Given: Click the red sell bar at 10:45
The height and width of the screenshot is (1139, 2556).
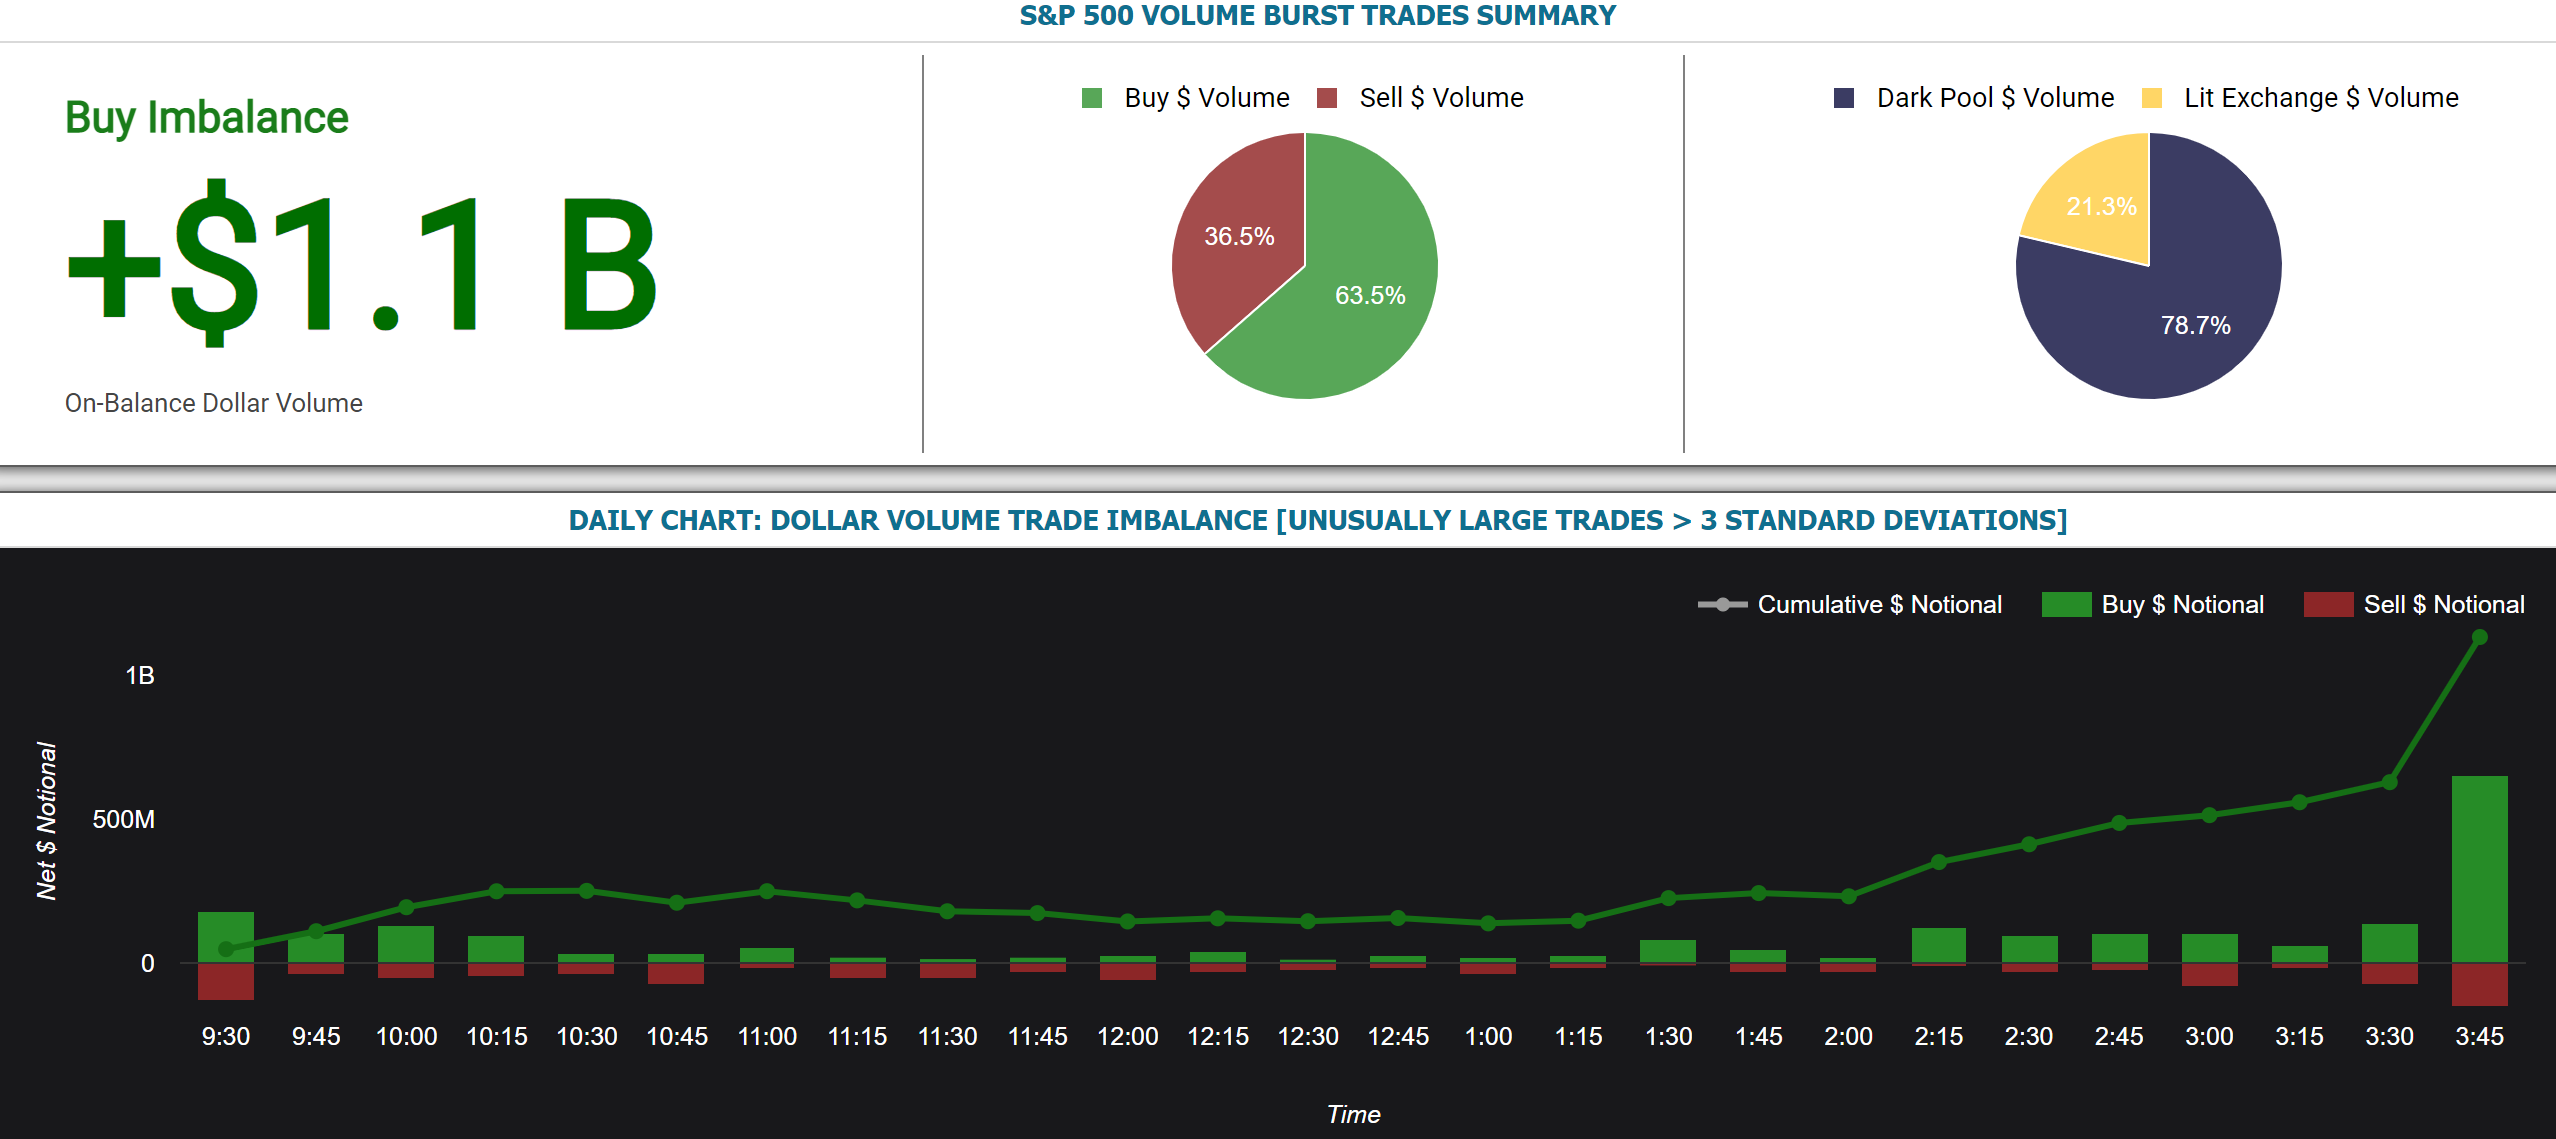Looking at the screenshot, I should 676,973.
